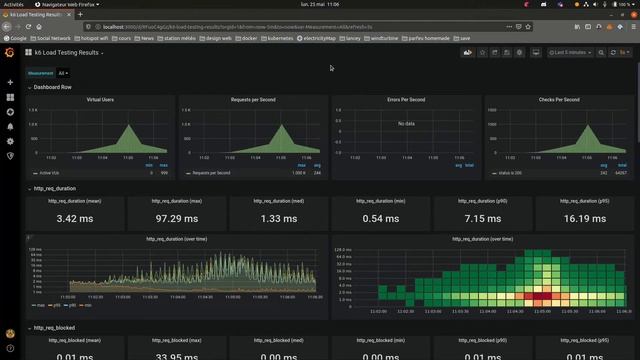Click the Share dashboard icon
Image resolution: width=640 pixels, height=360 pixels.
(x=495, y=53)
